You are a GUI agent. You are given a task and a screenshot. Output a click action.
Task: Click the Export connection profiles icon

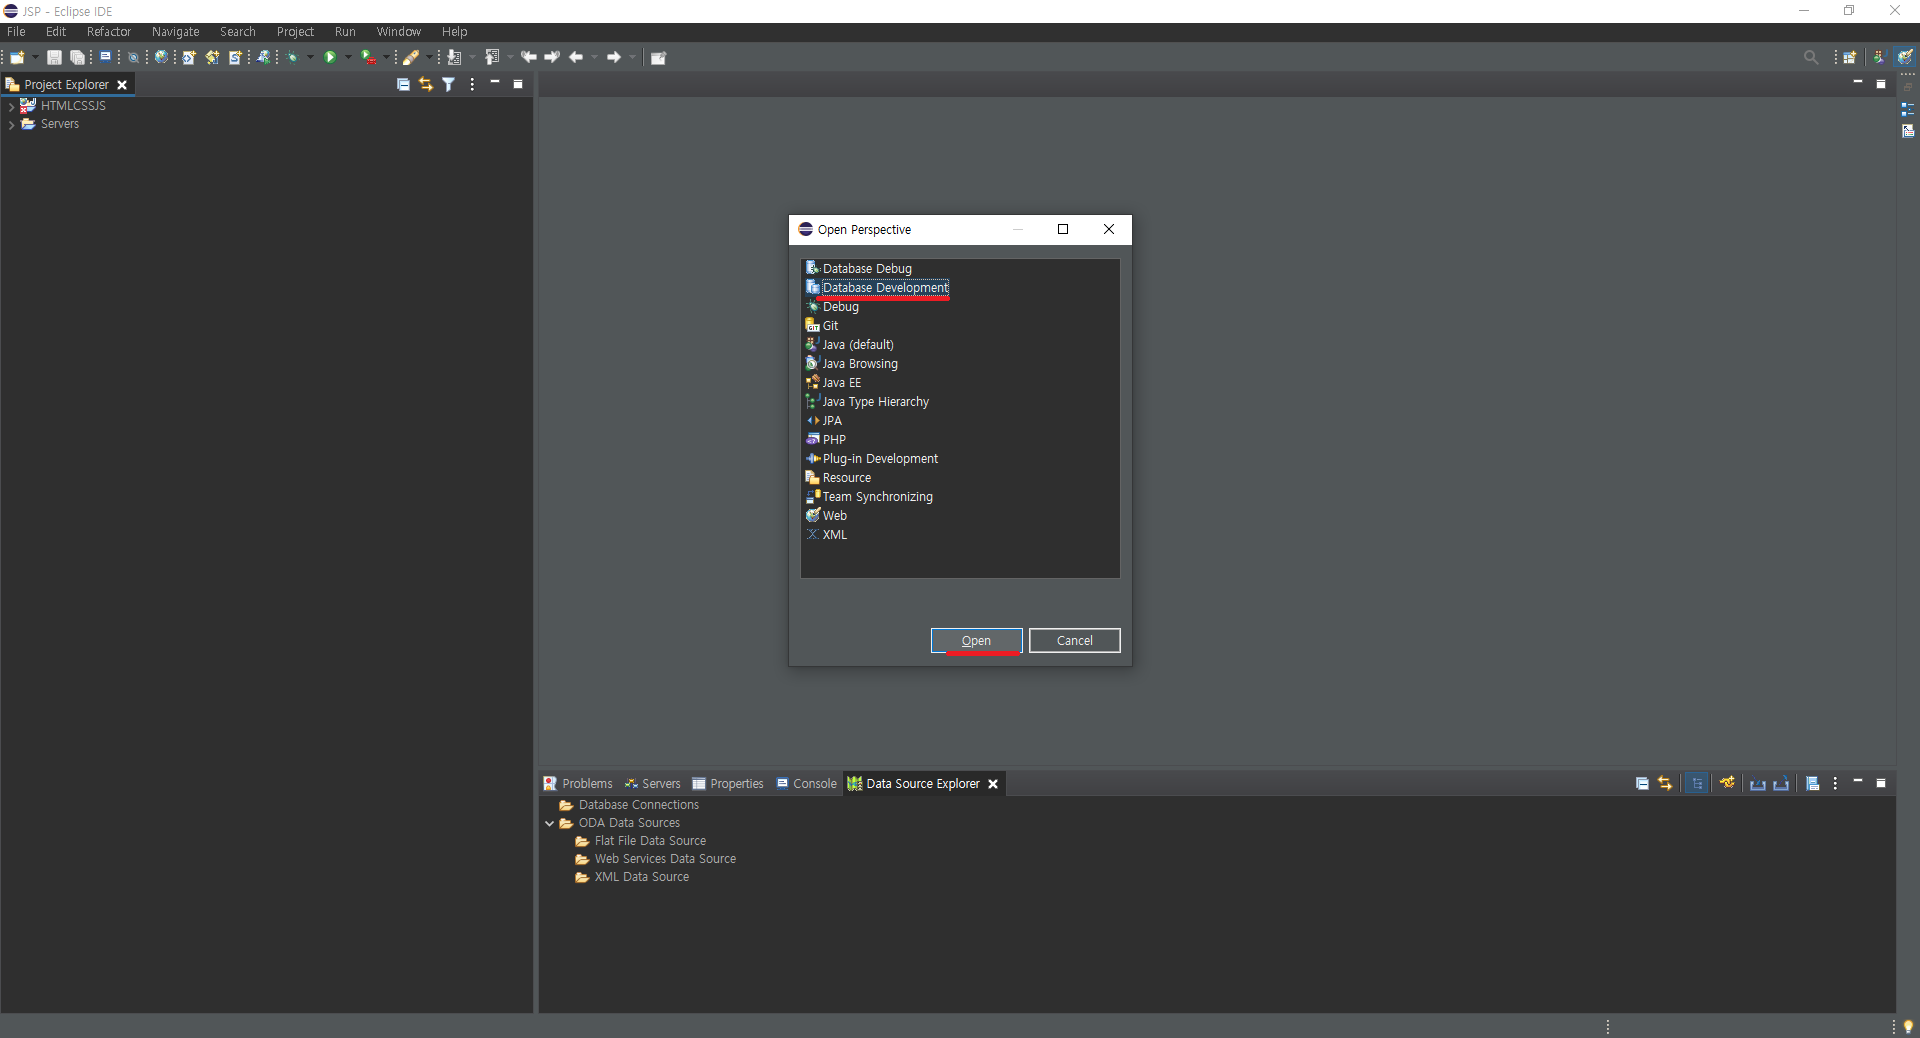tap(1781, 783)
